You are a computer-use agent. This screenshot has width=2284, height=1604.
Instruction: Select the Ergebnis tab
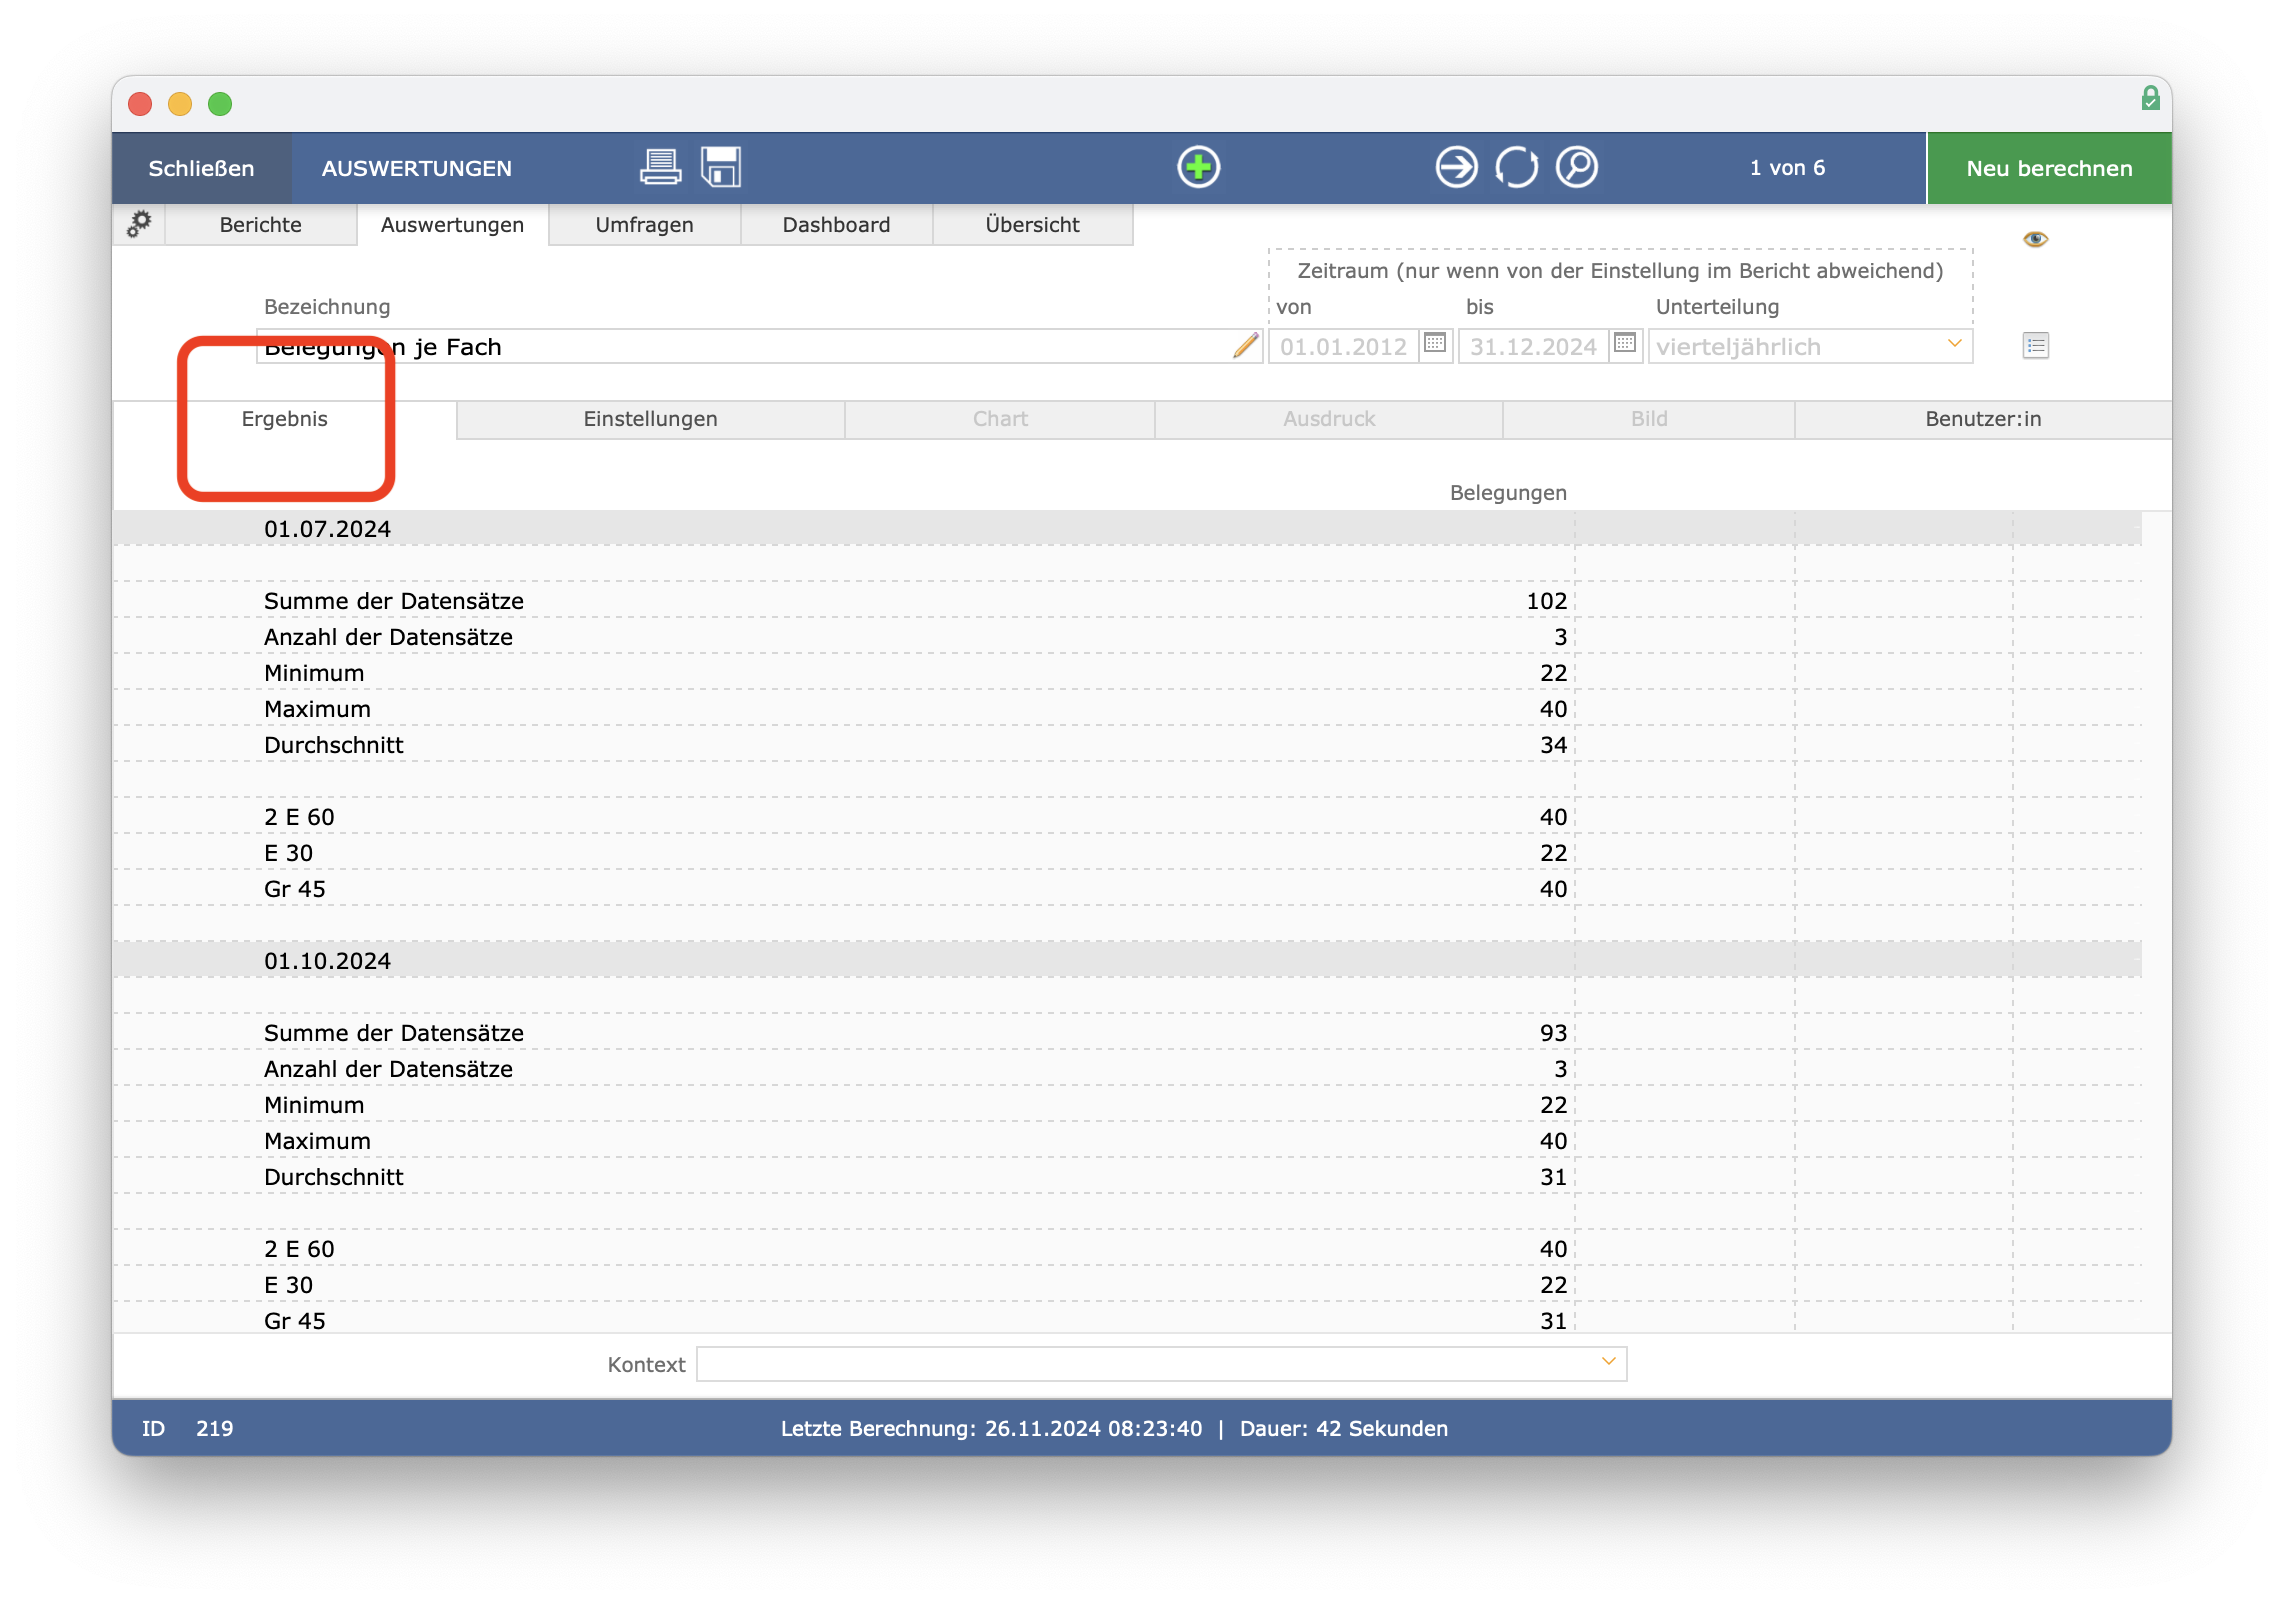click(285, 419)
